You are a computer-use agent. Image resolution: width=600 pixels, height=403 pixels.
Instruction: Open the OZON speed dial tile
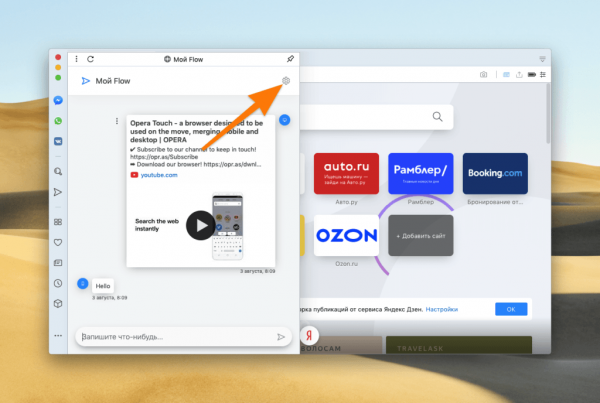pyautogui.click(x=346, y=235)
